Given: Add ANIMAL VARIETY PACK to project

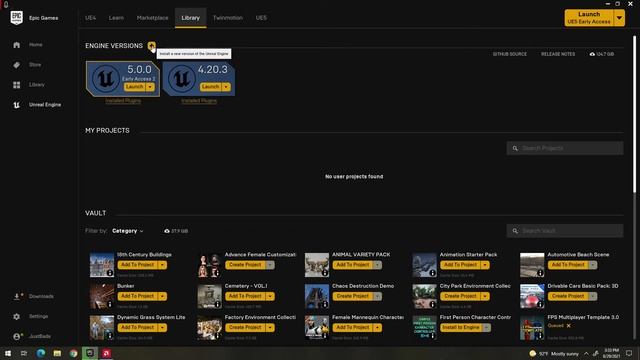Looking at the screenshot, I should tap(353, 265).
